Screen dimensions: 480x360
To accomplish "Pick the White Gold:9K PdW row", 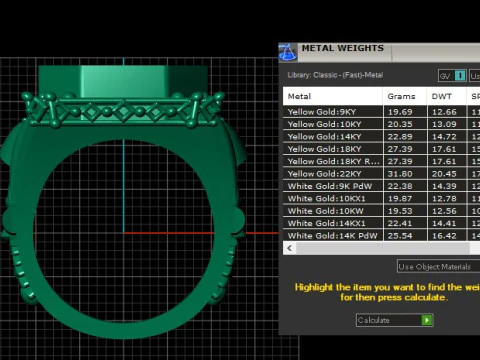I will 381,186.
